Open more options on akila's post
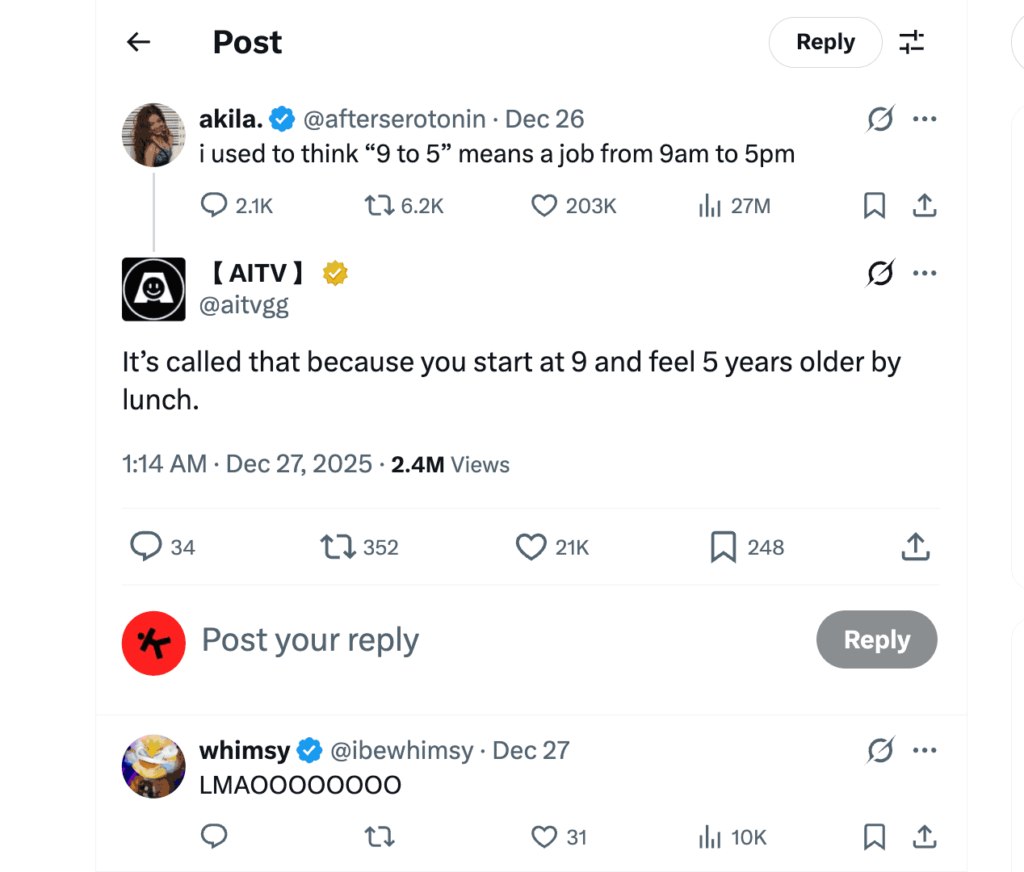 tap(925, 118)
